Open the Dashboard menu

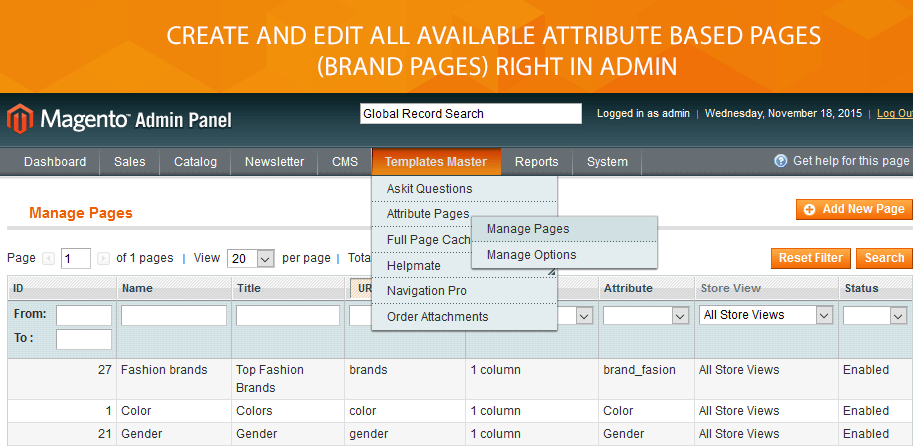pos(55,162)
